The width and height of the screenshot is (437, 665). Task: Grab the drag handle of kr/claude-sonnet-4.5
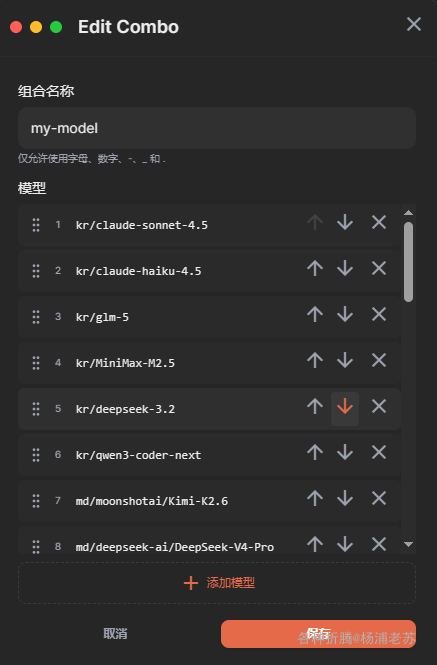(x=36, y=225)
